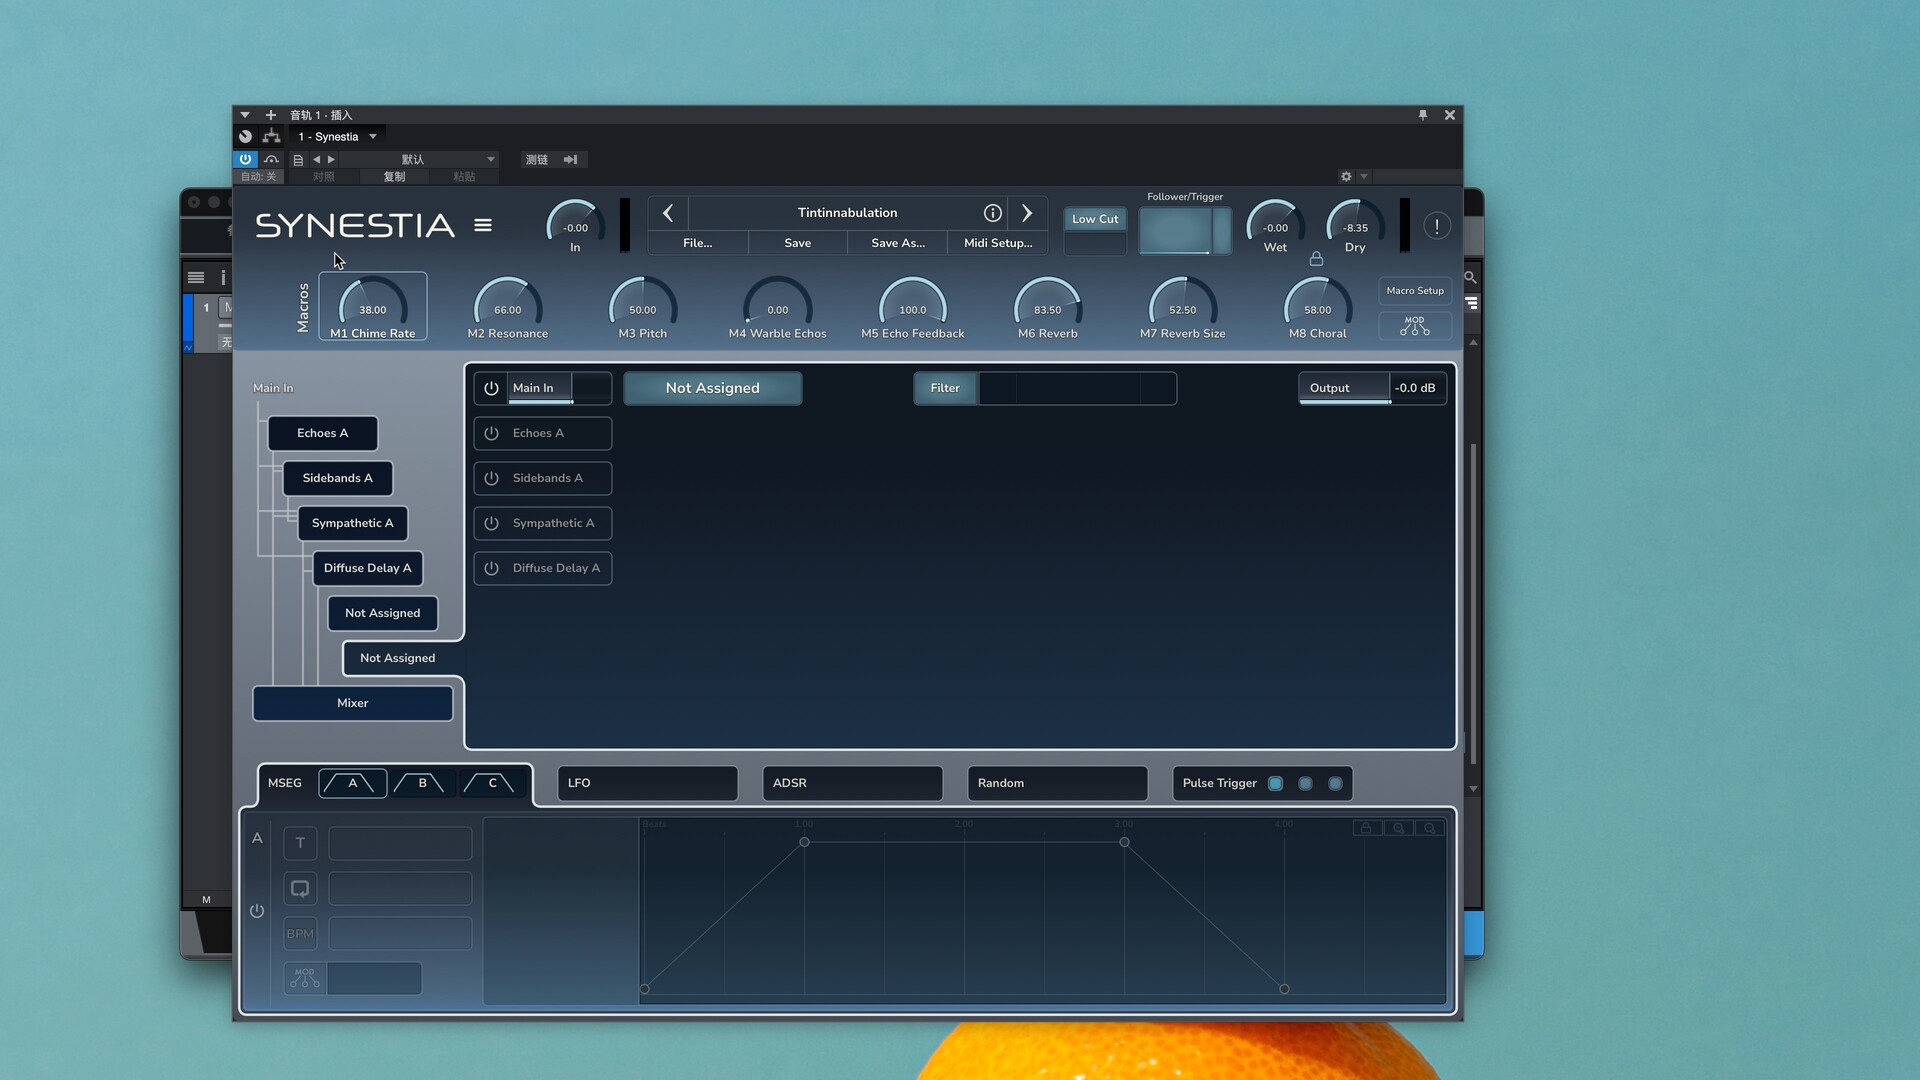This screenshot has width=1920, height=1080.
Task: Pin the plugin window
Action: pyautogui.click(x=1423, y=115)
